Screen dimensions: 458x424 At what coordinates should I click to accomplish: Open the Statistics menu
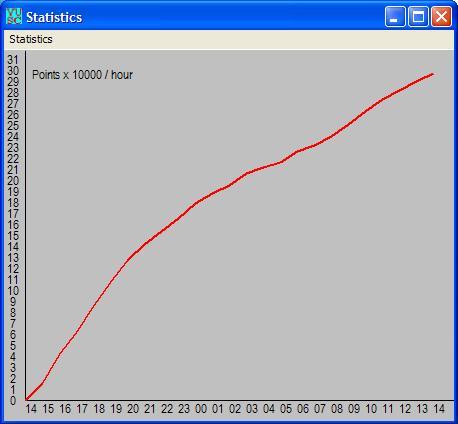coord(31,39)
